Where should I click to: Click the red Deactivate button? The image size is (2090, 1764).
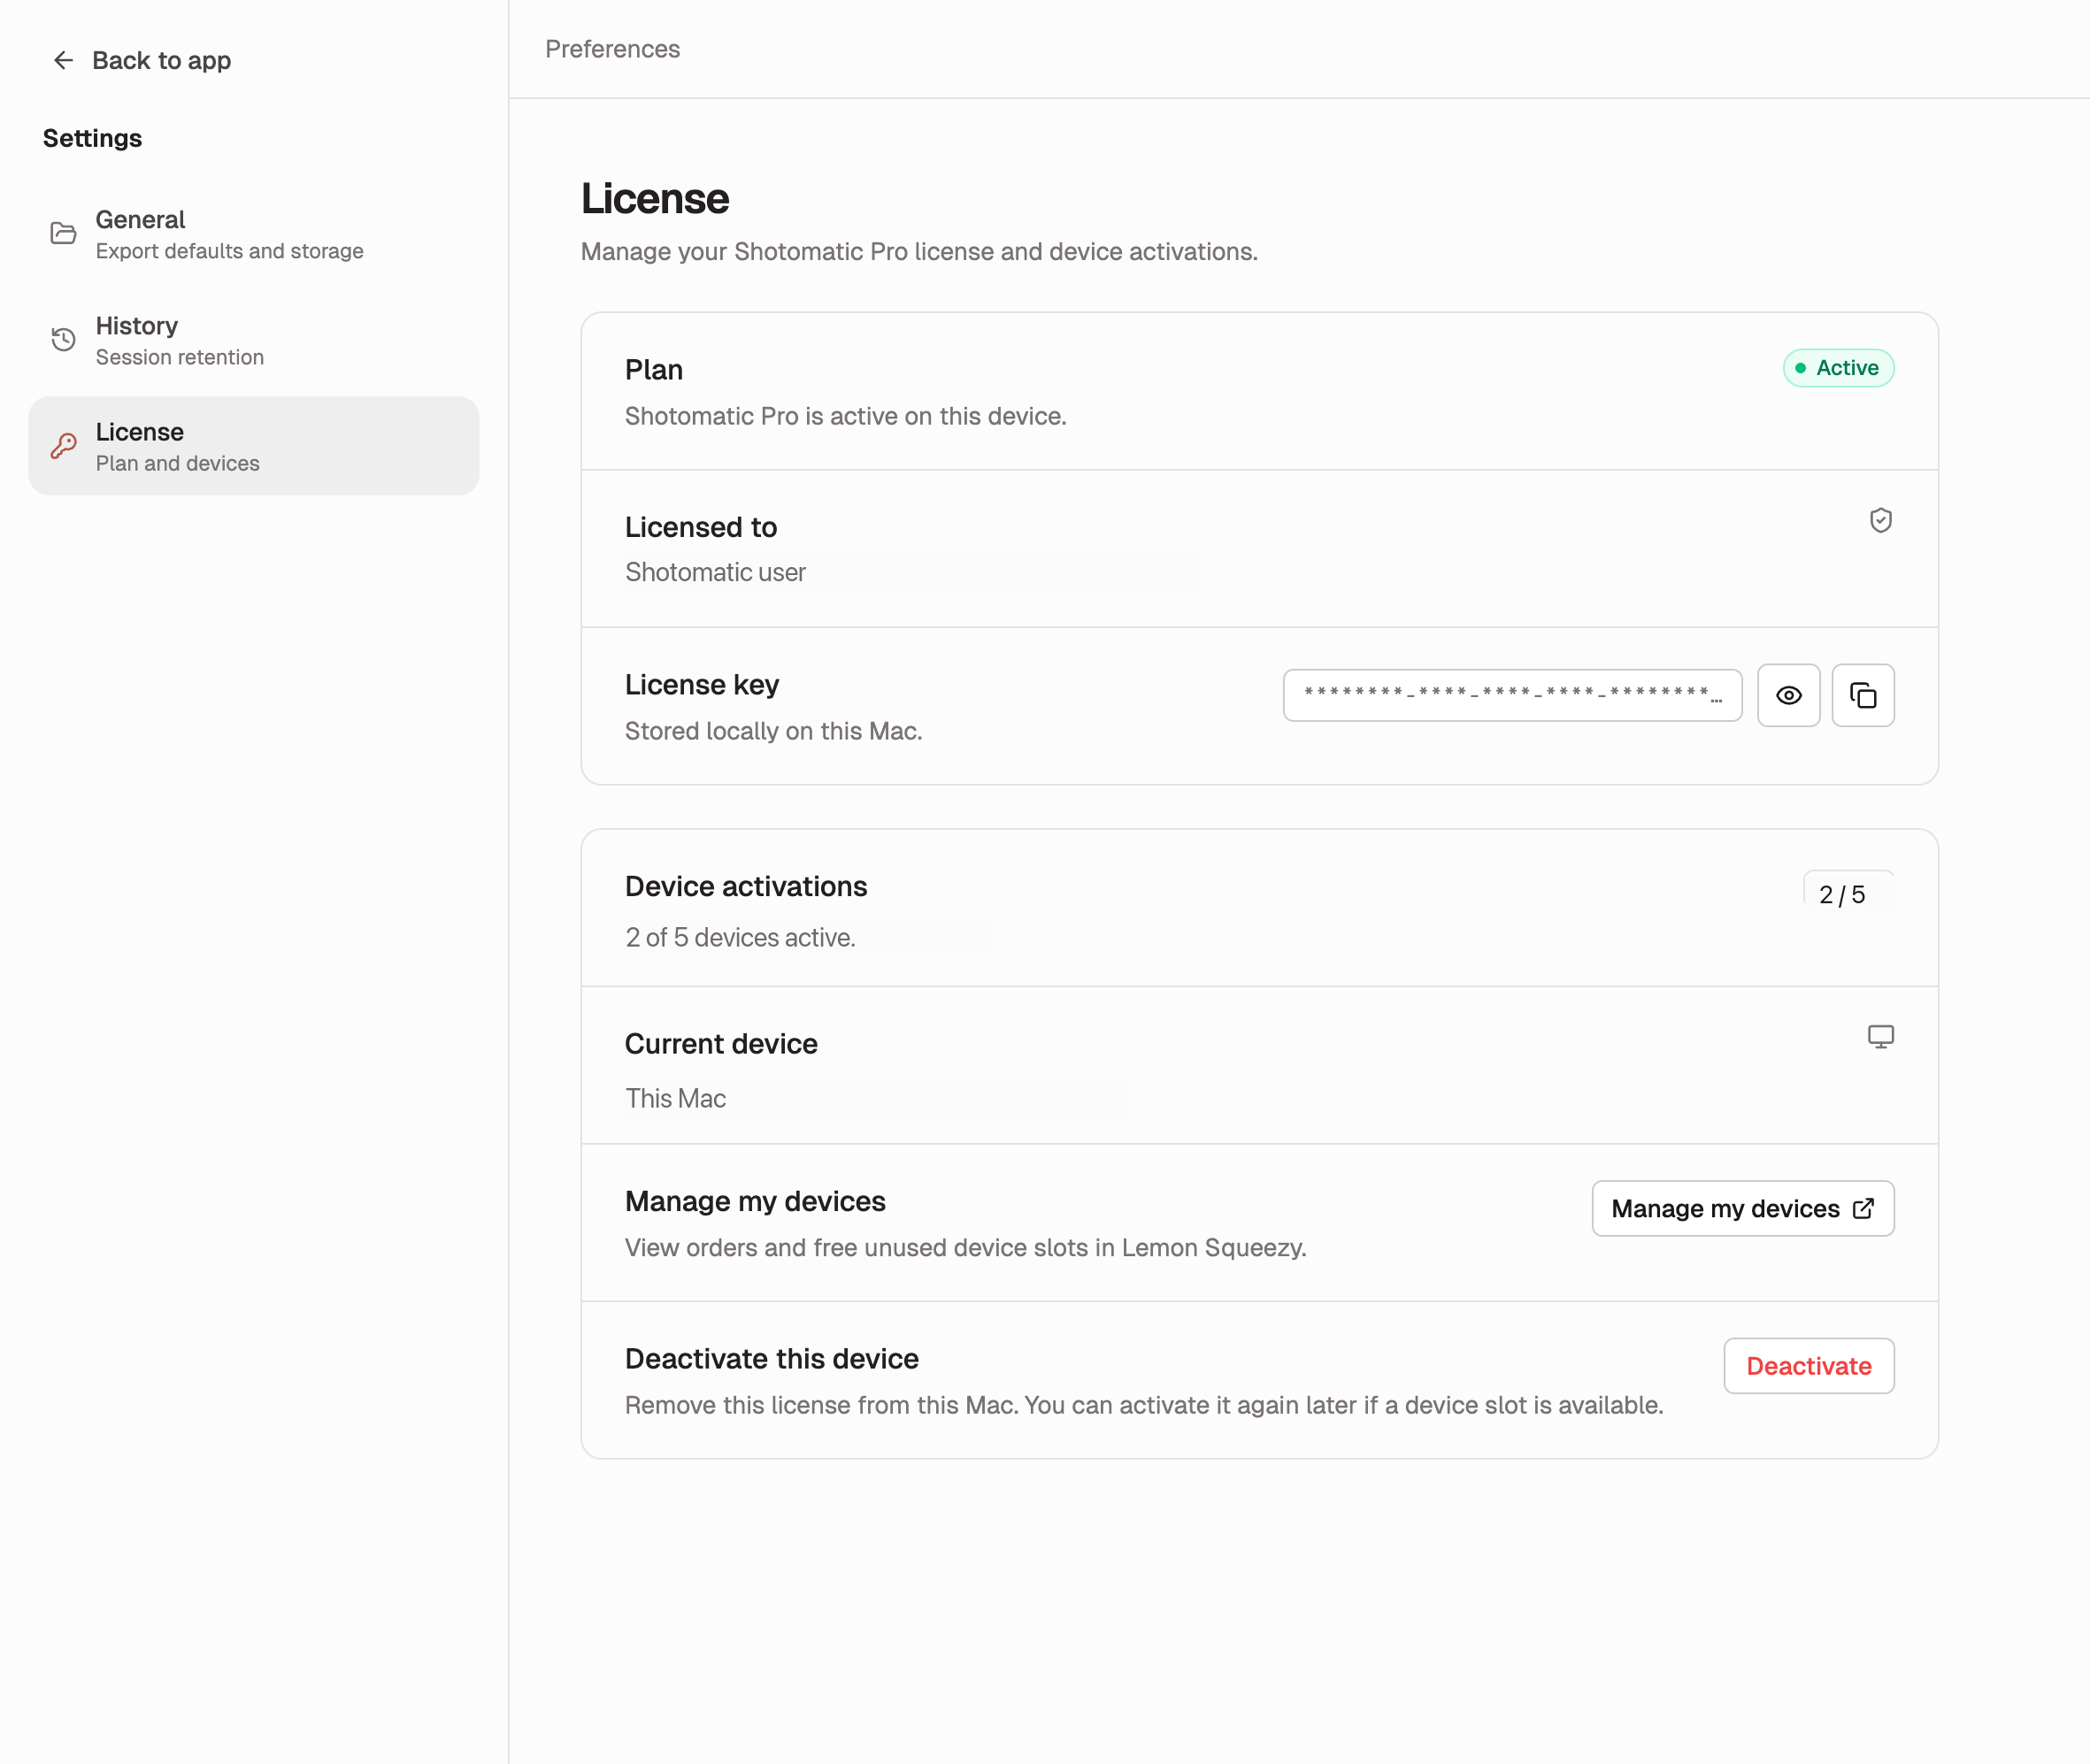1808,1366
